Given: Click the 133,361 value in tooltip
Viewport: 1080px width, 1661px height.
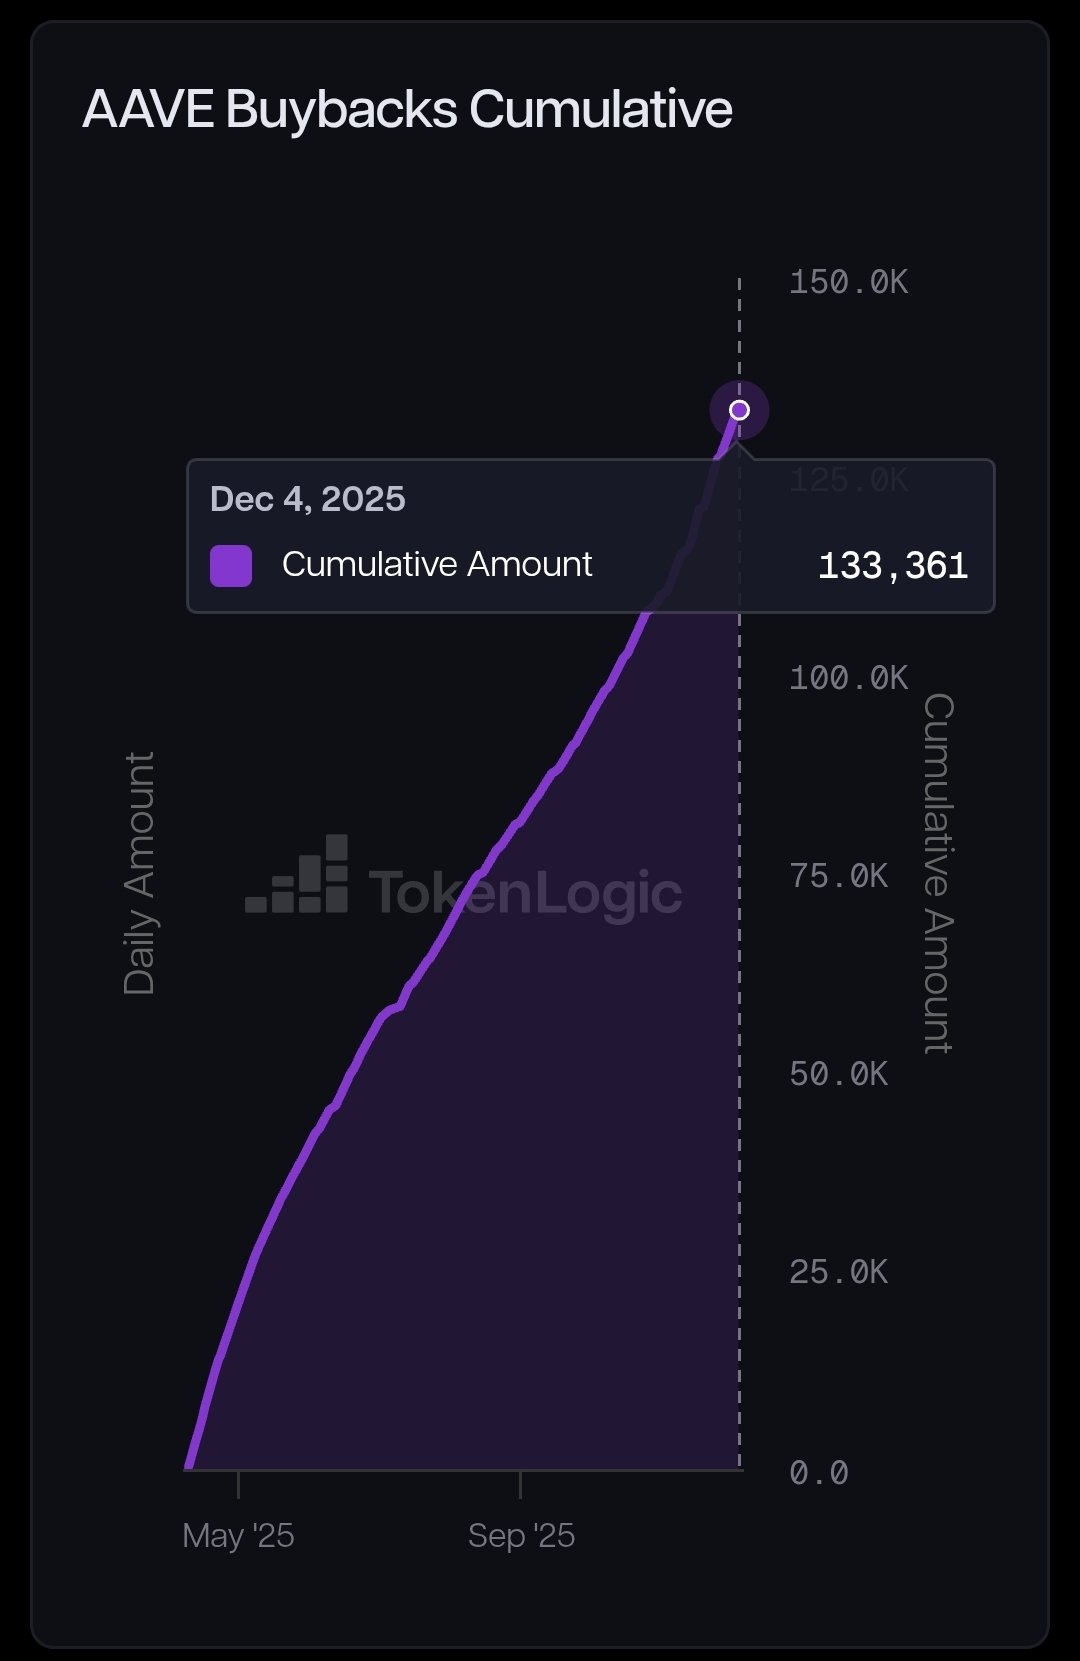Looking at the screenshot, I should 892,566.
